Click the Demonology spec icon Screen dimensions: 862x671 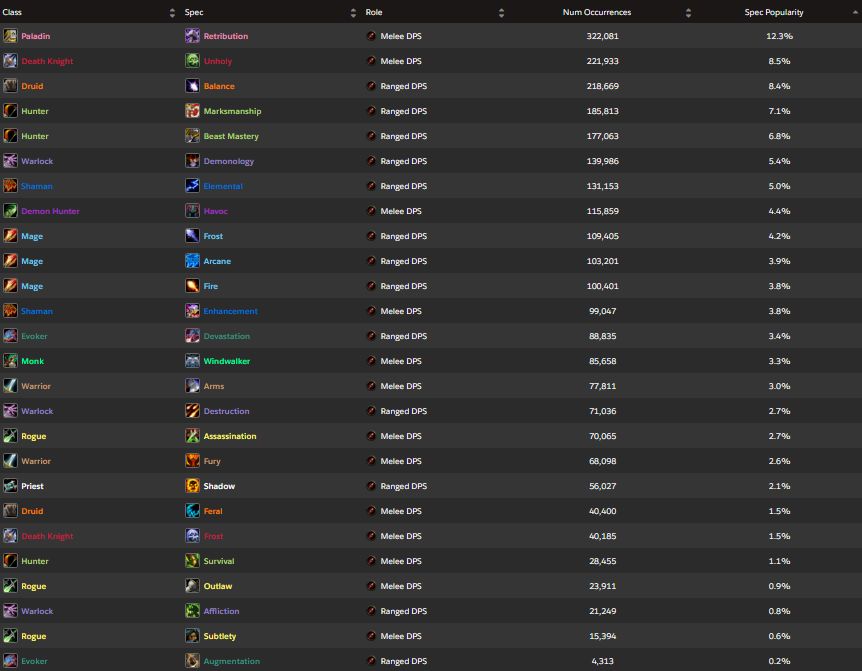192,161
